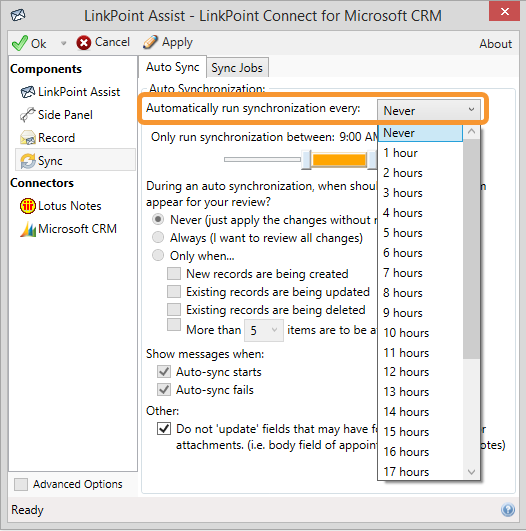Choose 7 hours sync interval

pos(420,273)
